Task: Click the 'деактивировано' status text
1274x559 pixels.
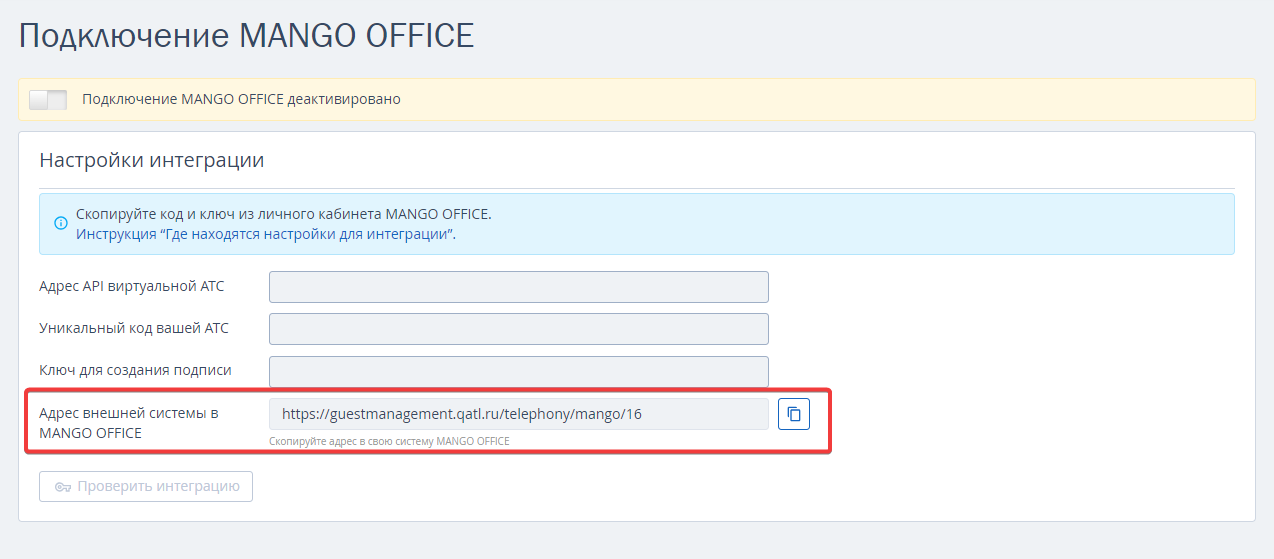Action: 344,100
